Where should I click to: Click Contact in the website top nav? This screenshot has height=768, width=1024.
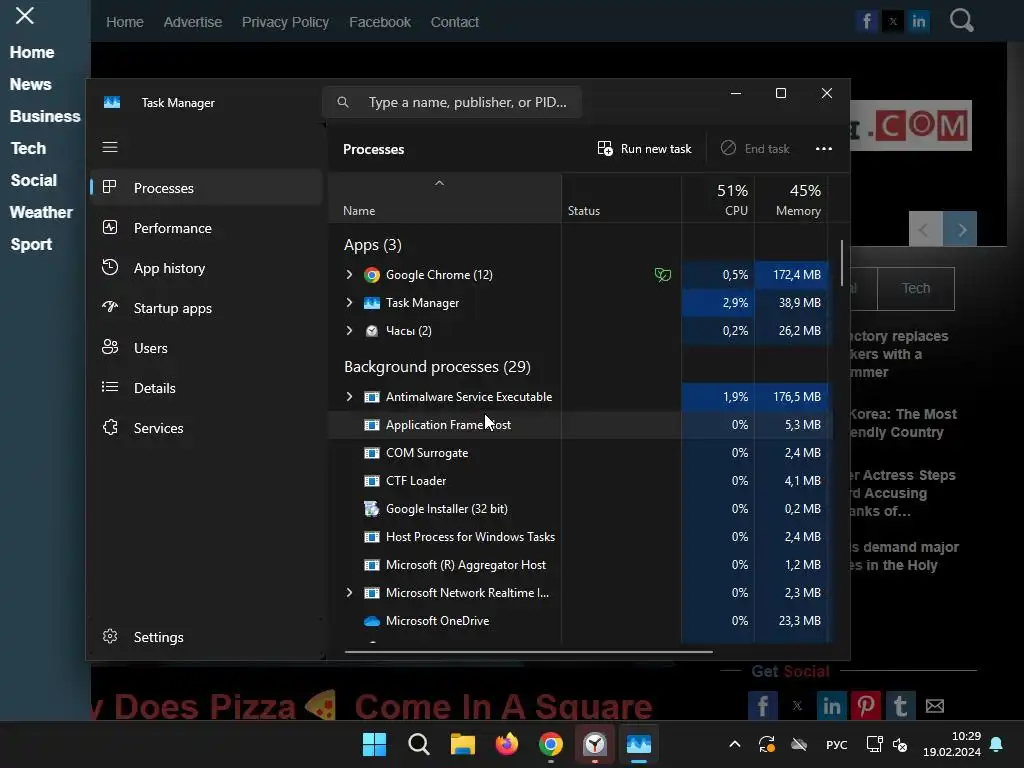tap(455, 22)
